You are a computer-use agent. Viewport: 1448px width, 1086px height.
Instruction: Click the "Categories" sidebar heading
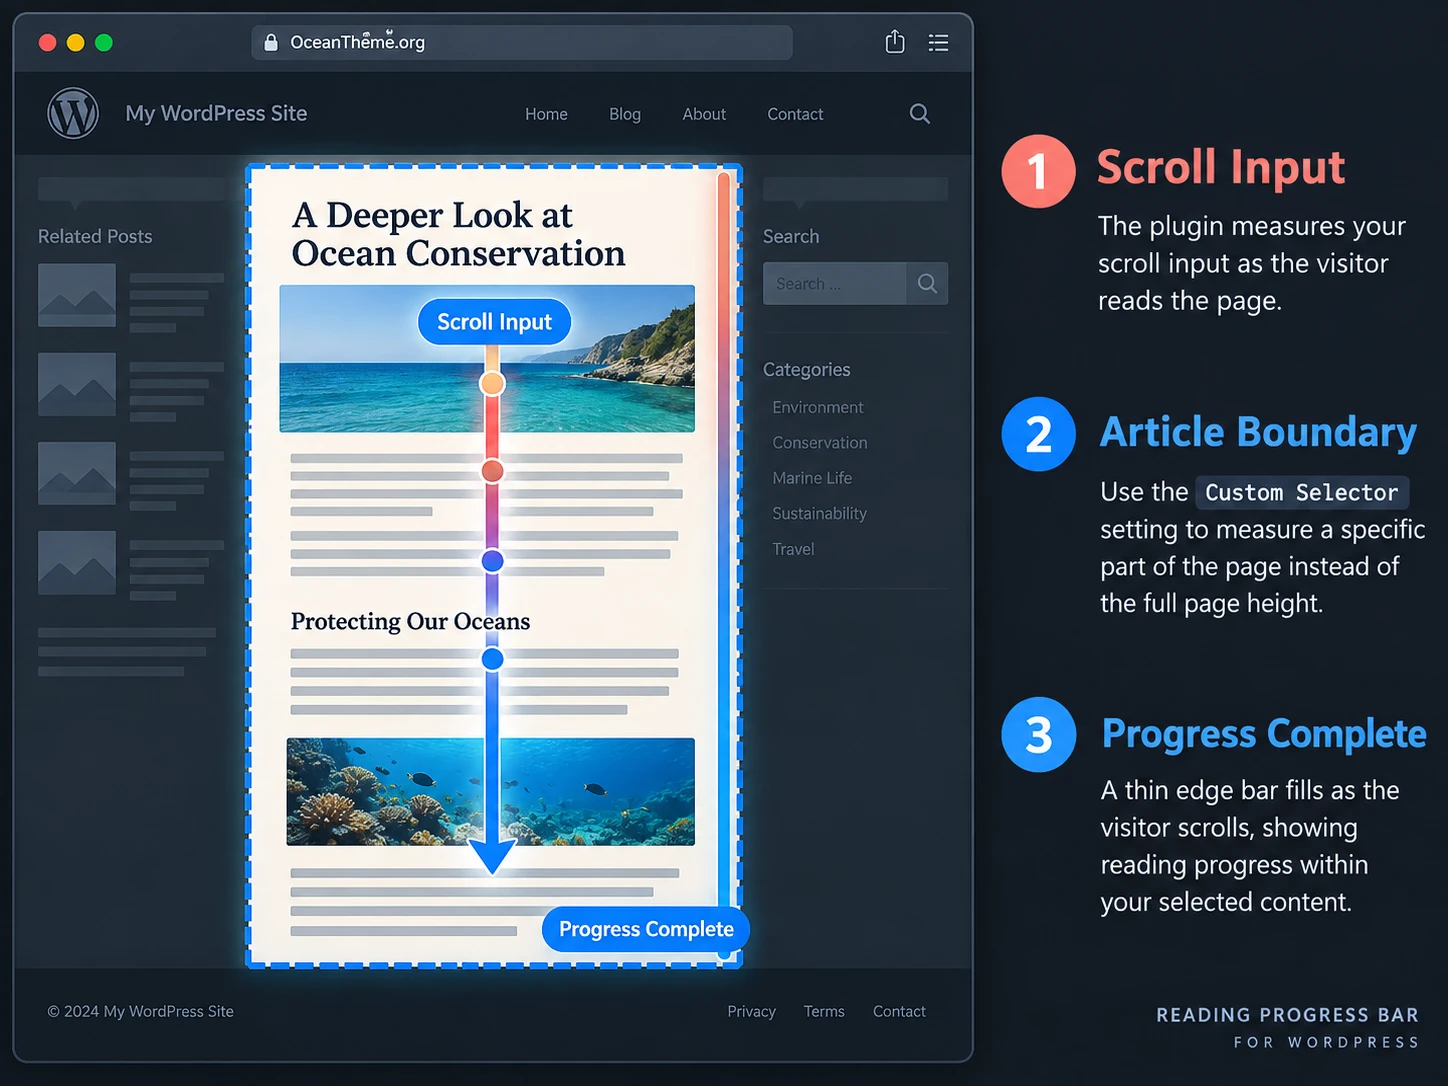pos(806,369)
